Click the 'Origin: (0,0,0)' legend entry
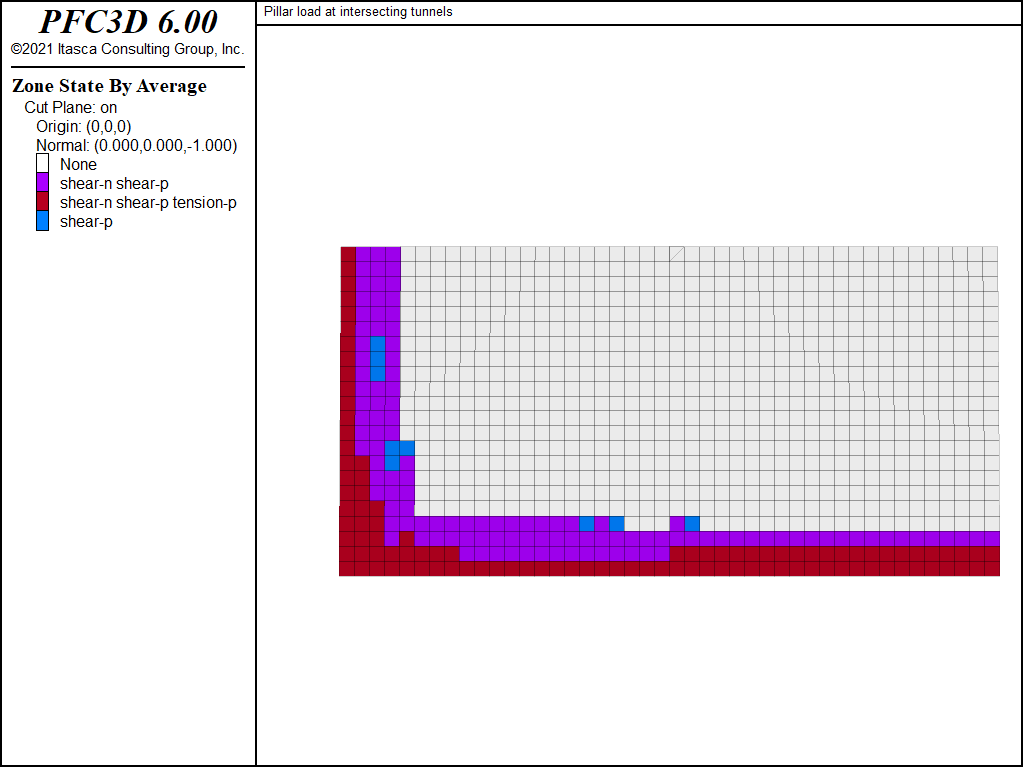Screen dimensions: 1024x768 point(84,127)
